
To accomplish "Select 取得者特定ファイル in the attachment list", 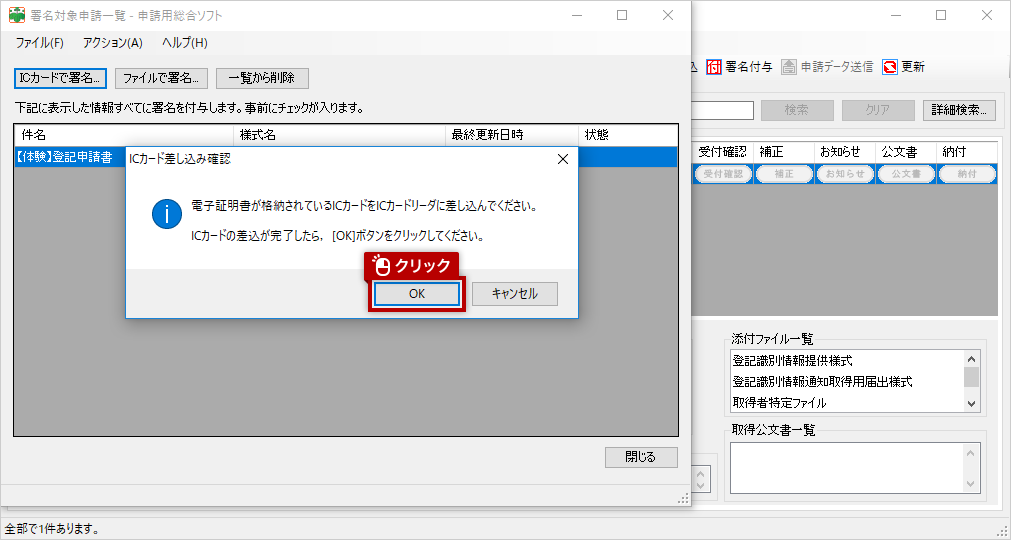I will [x=847, y=403].
